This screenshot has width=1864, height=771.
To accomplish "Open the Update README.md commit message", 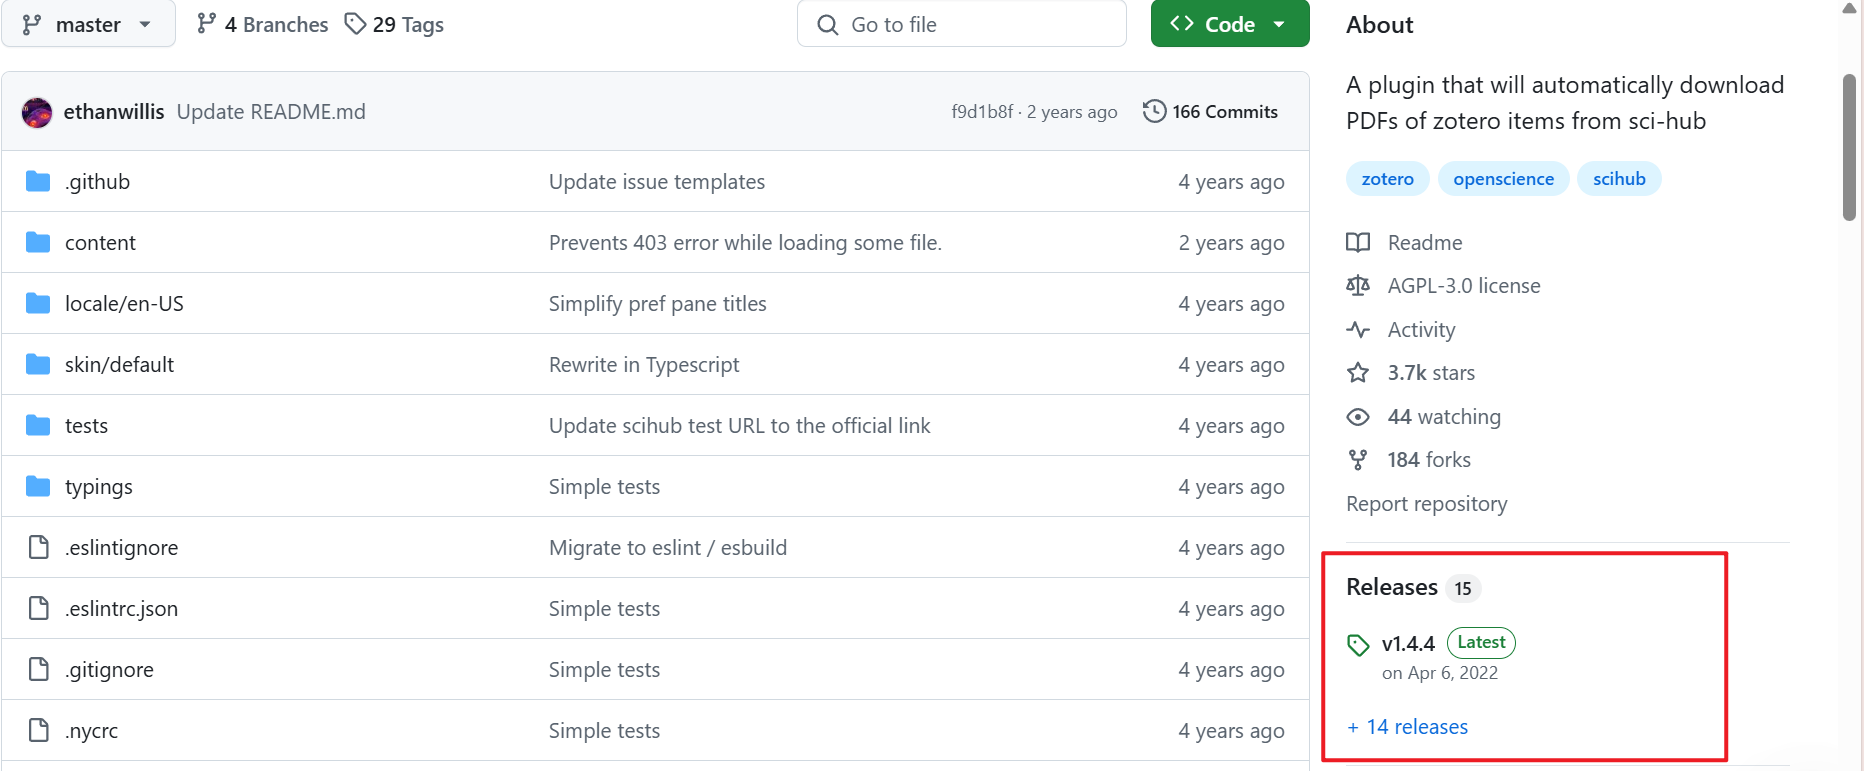I will [271, 112].
